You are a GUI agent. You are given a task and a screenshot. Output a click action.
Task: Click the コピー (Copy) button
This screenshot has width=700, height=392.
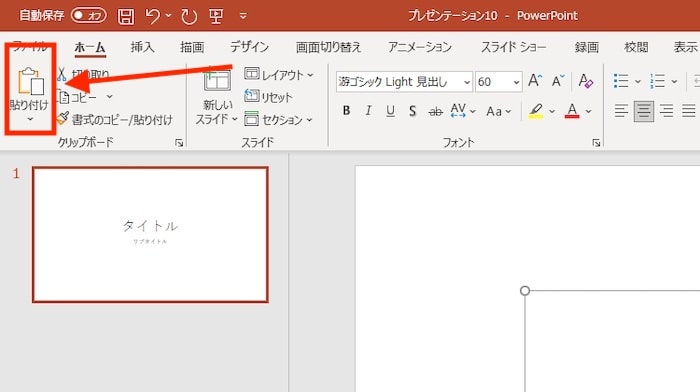[78, 97]
